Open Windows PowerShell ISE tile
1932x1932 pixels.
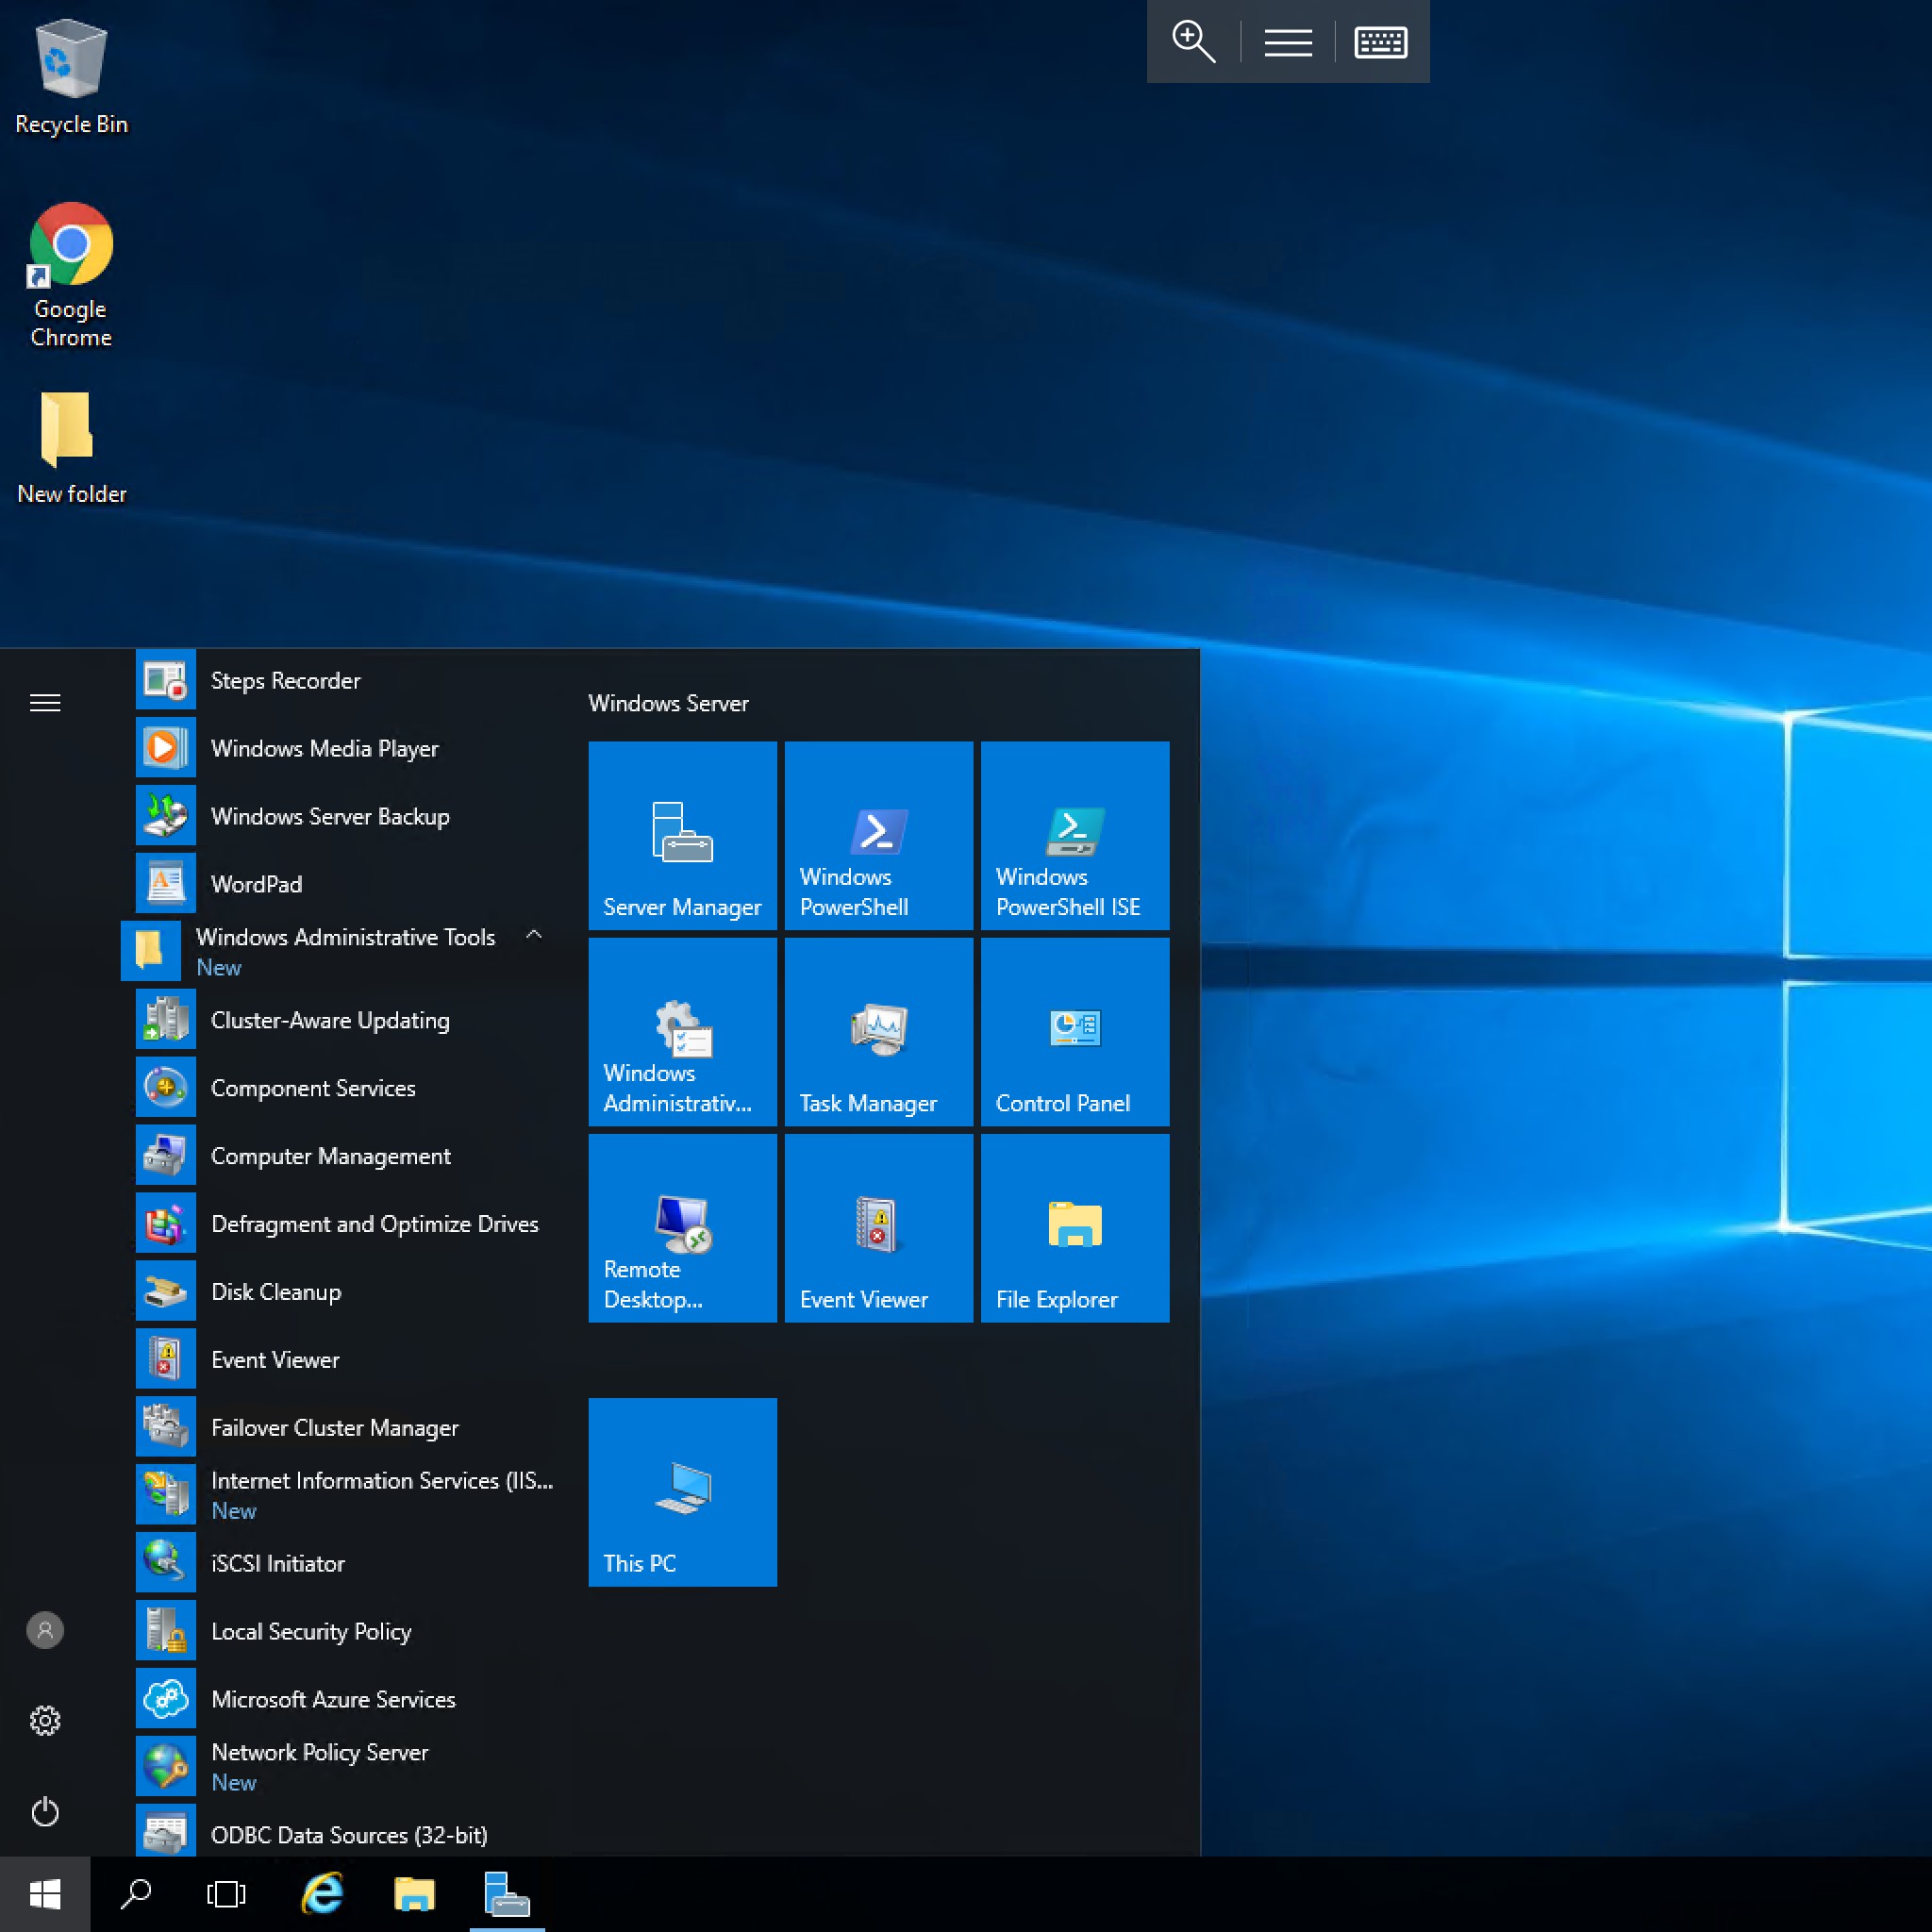click(x=1074, y=836)
